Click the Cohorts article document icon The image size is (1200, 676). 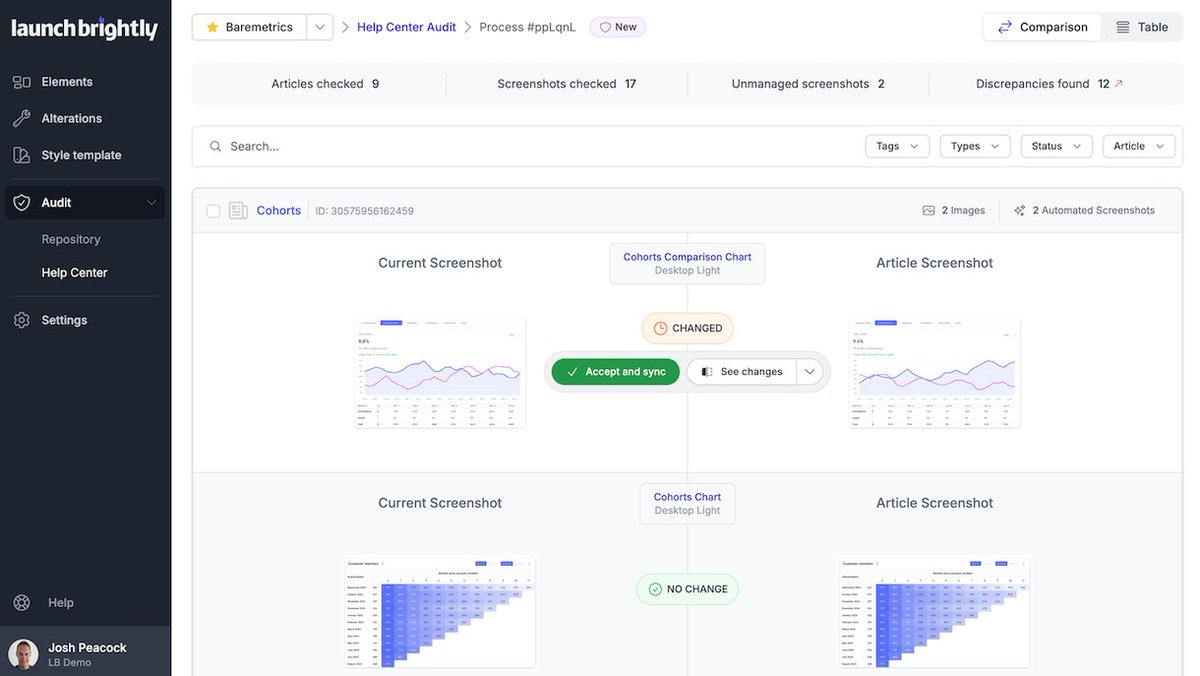[x=238, y=210]
